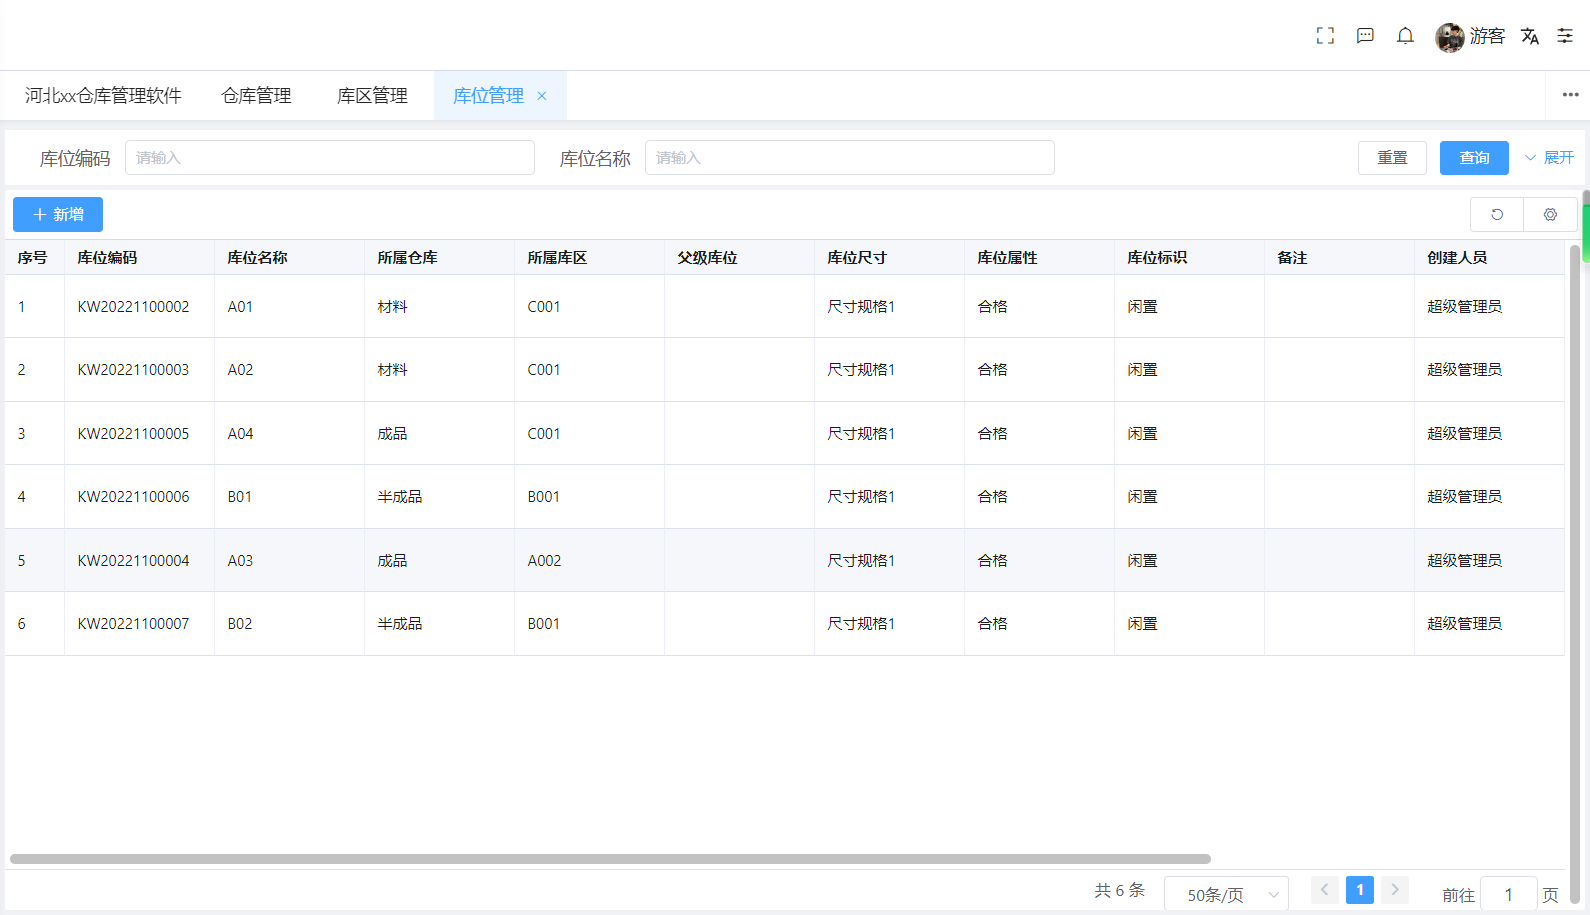Click the 共 6 条 total count
Screen dimensions: 1590x915
pyautogui.click(x=1119, y=890)
